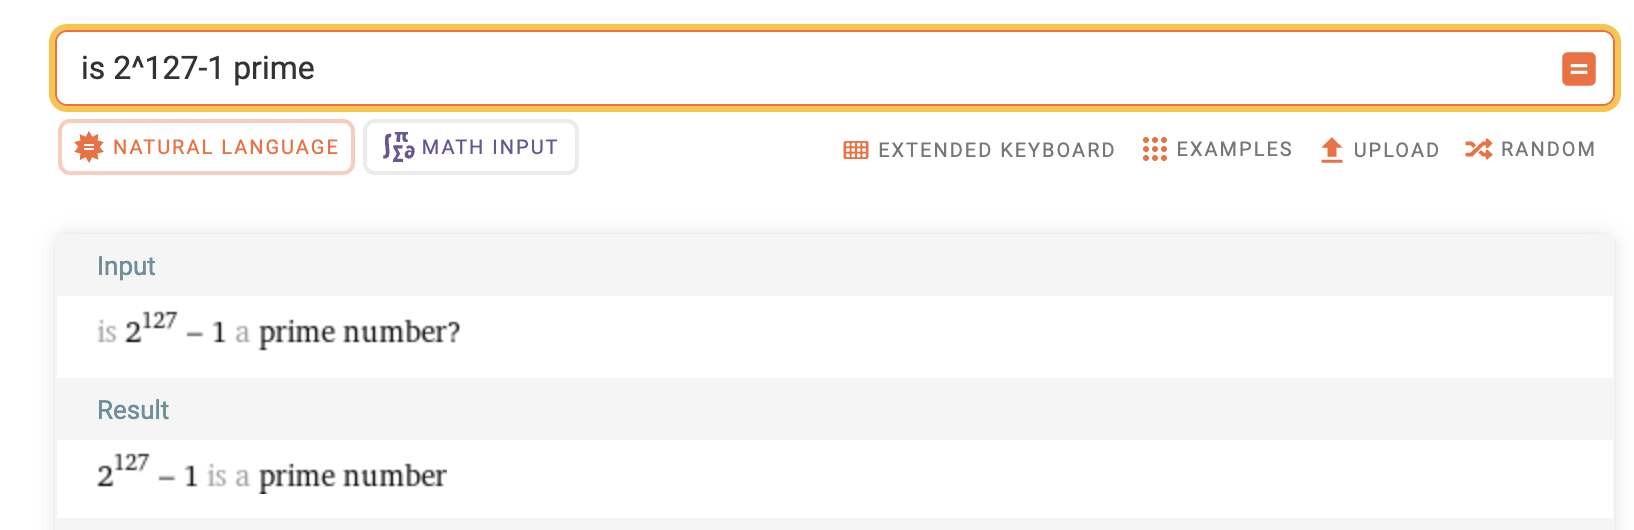Click the Random shuffle arrows icon
Viewport: 1634px width, 530px height.
coord(1478,149)
